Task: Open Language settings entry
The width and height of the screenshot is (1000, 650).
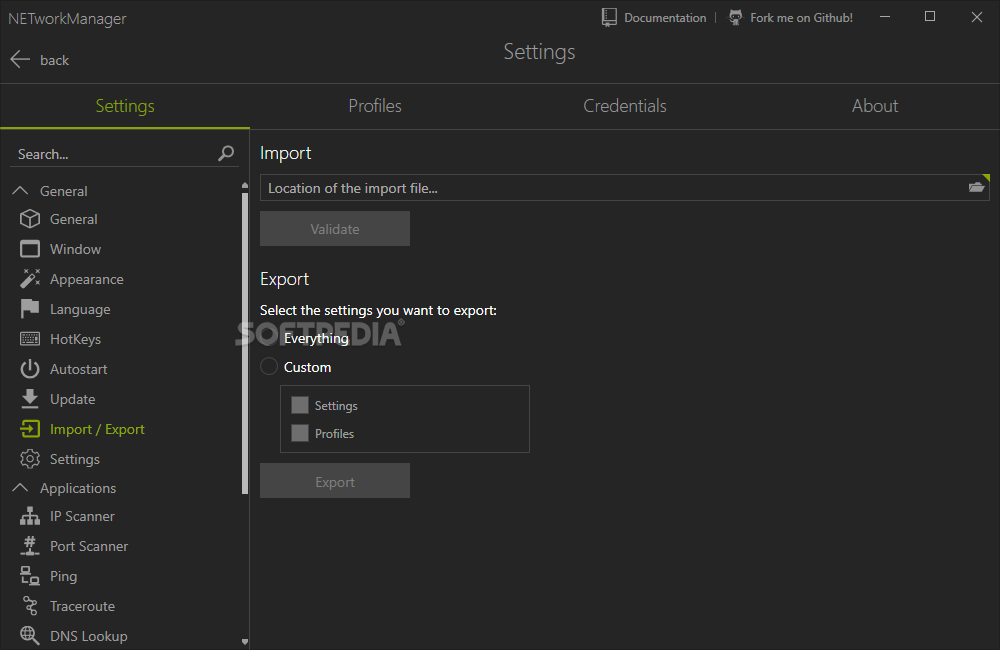Action: click(80, 309)
